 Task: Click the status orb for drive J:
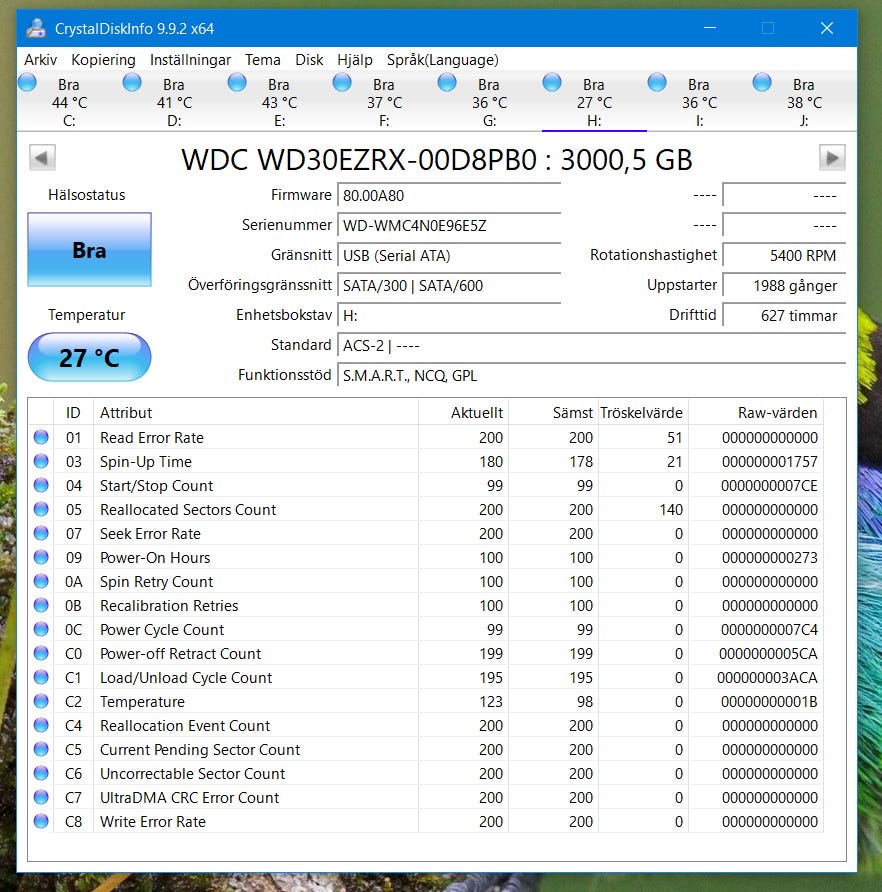[762, 82]
